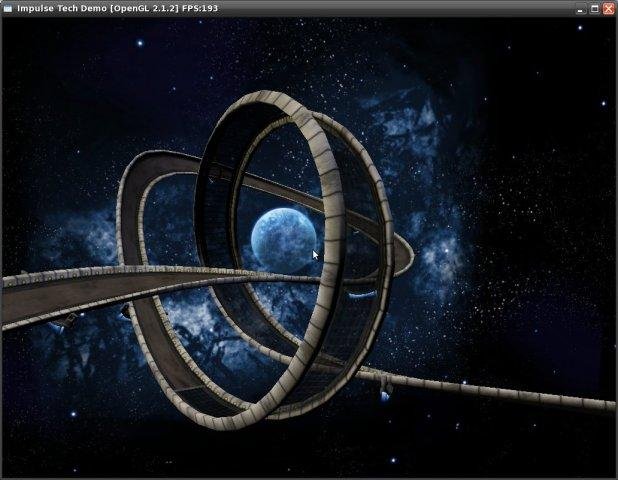Screen dimensions: 618x480
Task: Maximize the Impulse Tech Demo window
Action: (595, 9)
